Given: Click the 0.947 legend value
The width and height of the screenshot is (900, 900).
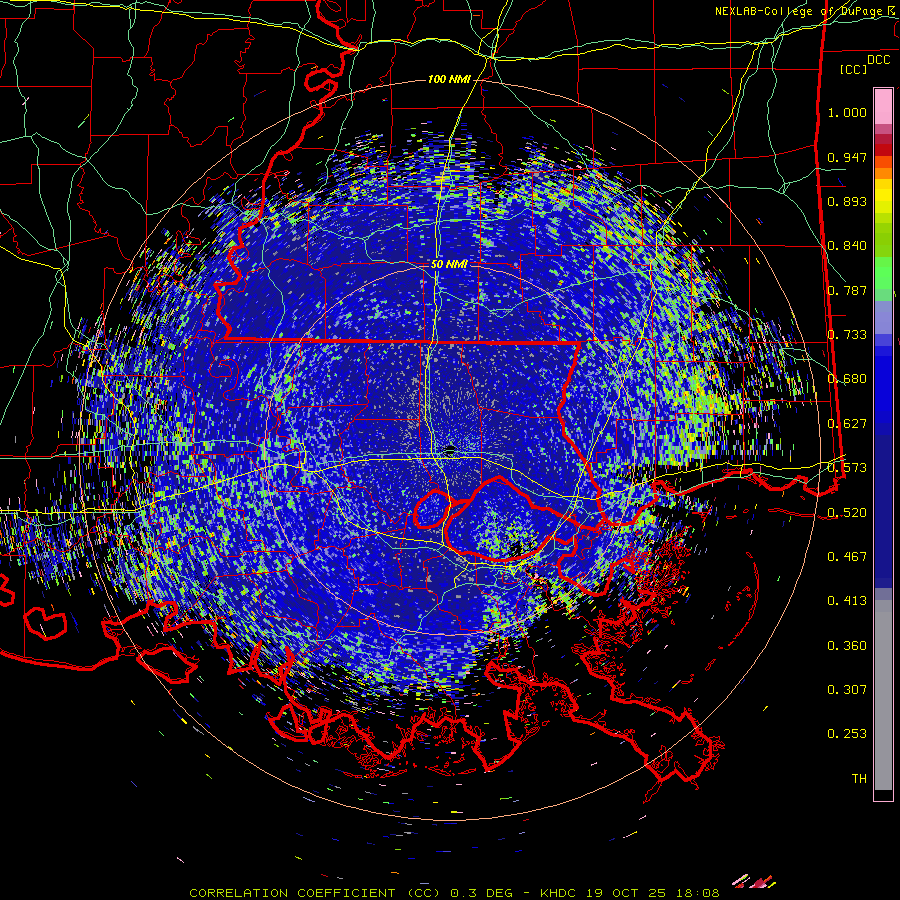Looking at the screenshot, I should click(x=847, y=157).
